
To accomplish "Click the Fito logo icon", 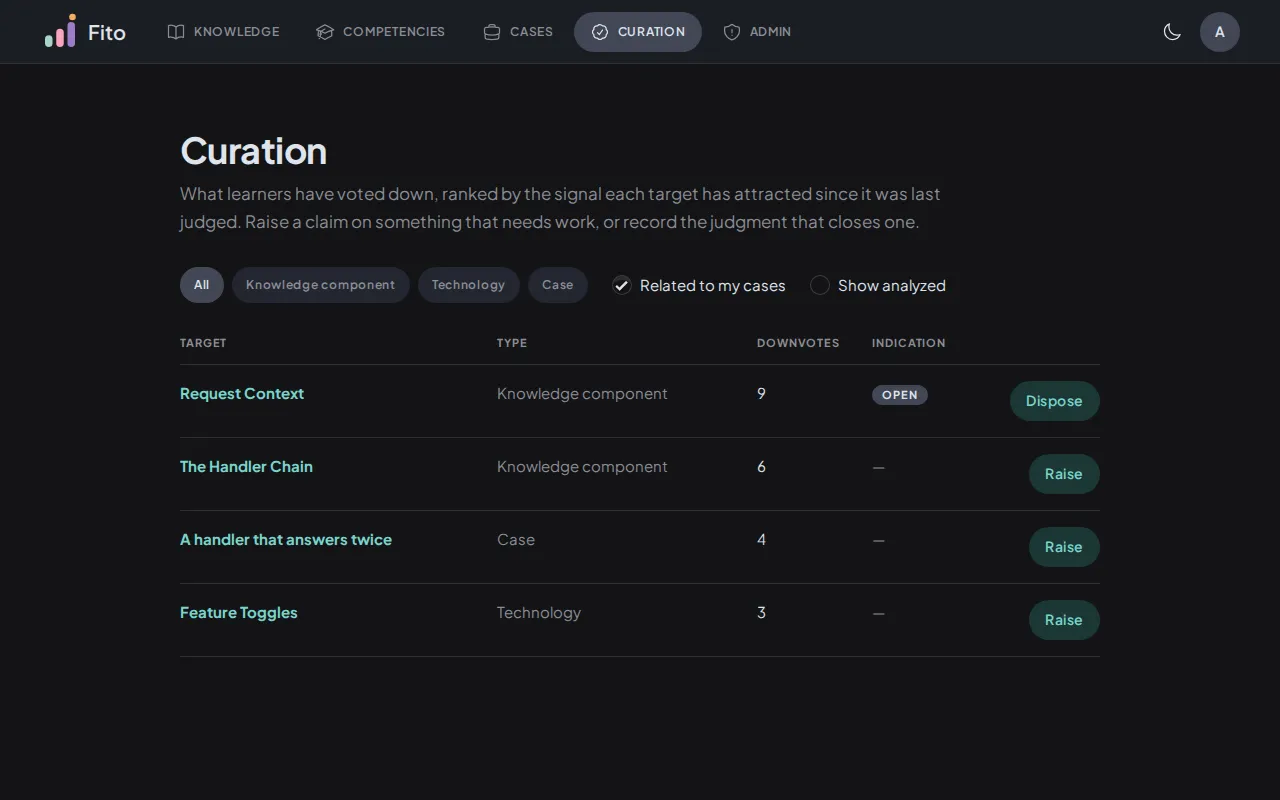I will coord(60,31).
